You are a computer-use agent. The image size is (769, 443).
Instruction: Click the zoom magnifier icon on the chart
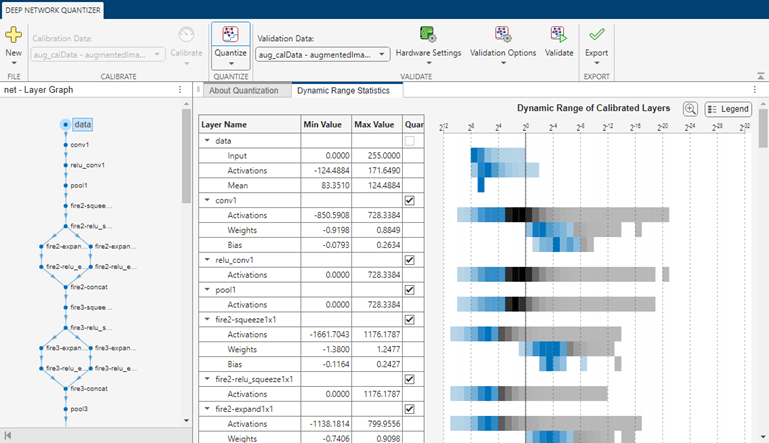pyautogui.click(x=690, y=109)
